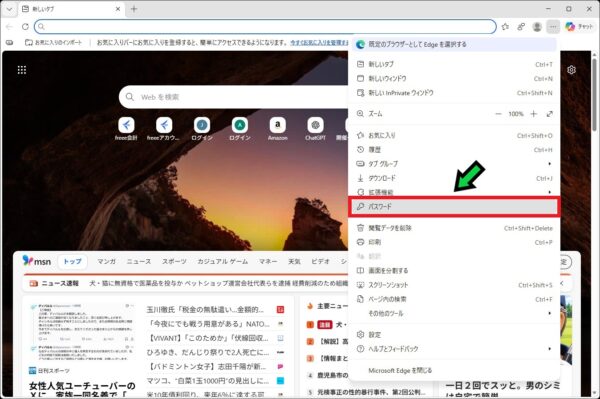Click the profile avatar icon
This screenshot has width=600, height=399.
[x=537, y=27]
